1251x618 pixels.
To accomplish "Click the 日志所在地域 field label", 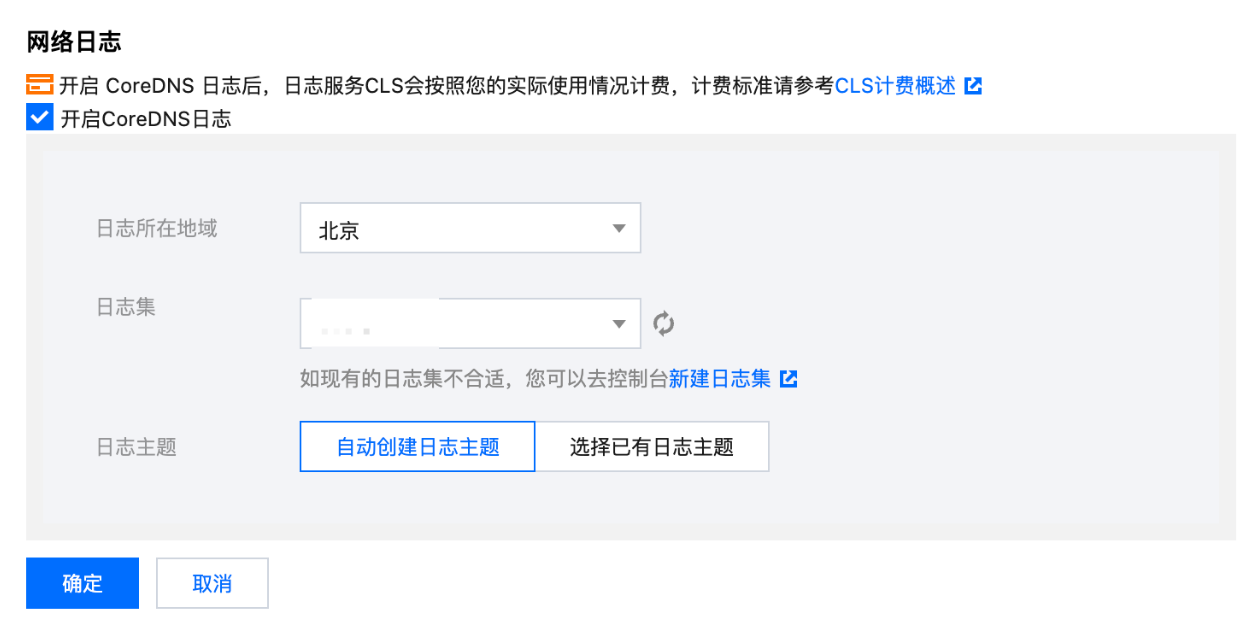I will point(156,228).
